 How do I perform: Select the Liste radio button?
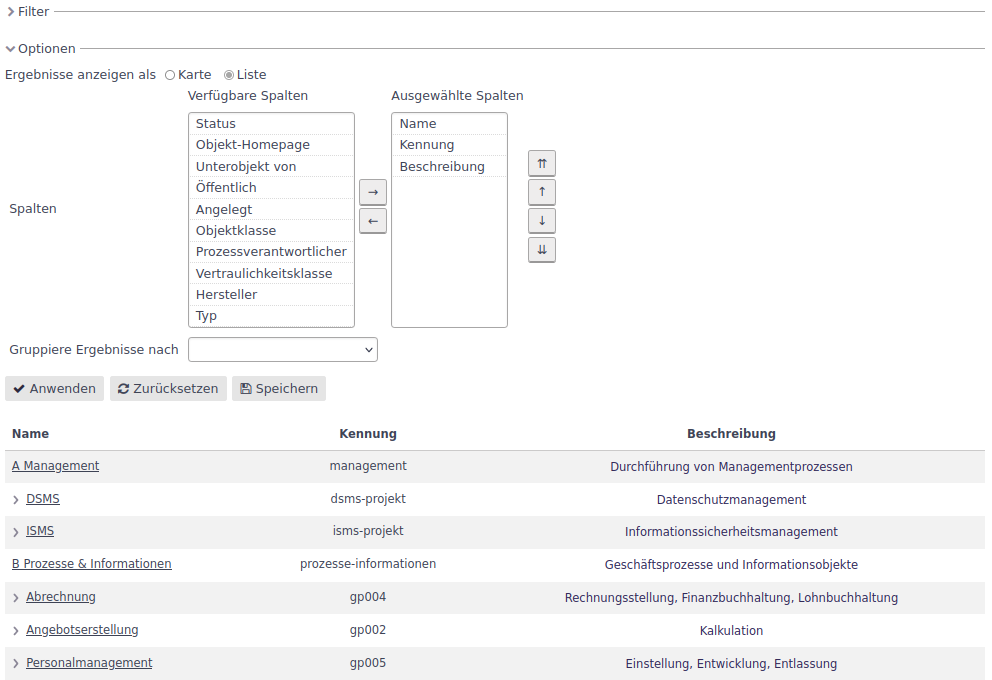pos(228,74)
